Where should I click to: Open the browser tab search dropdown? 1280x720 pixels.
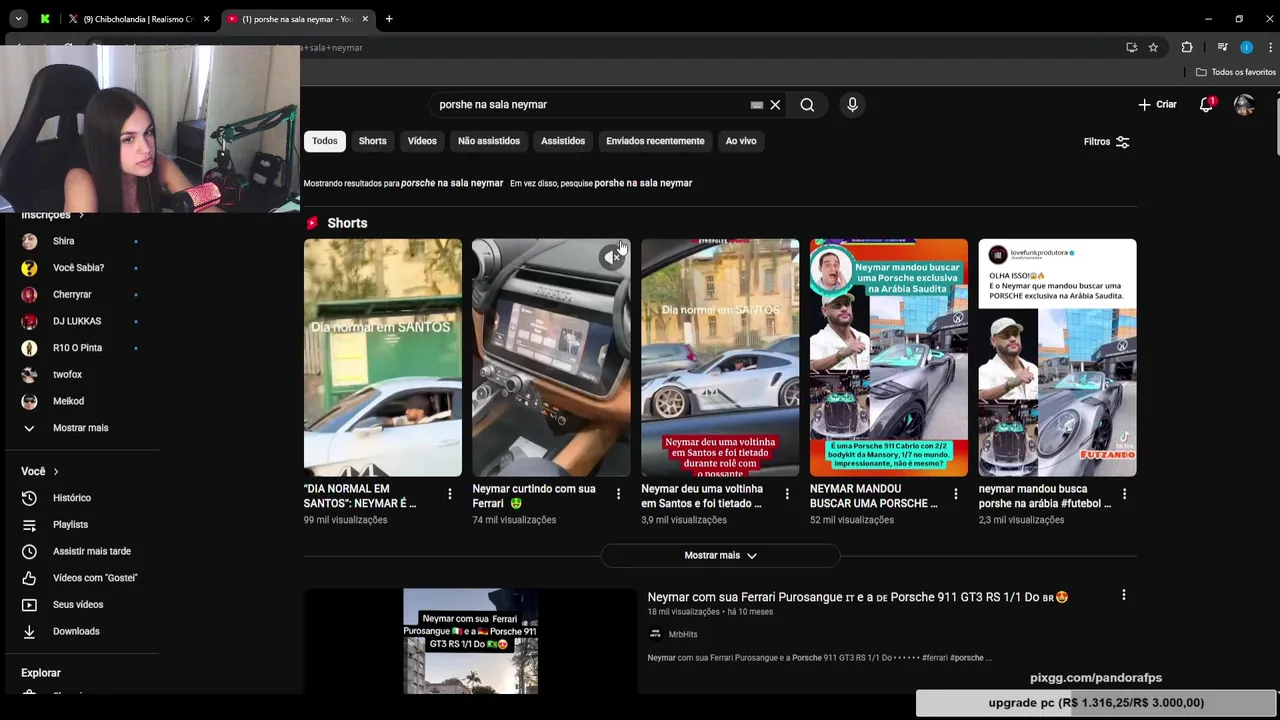tap(18, 19)
